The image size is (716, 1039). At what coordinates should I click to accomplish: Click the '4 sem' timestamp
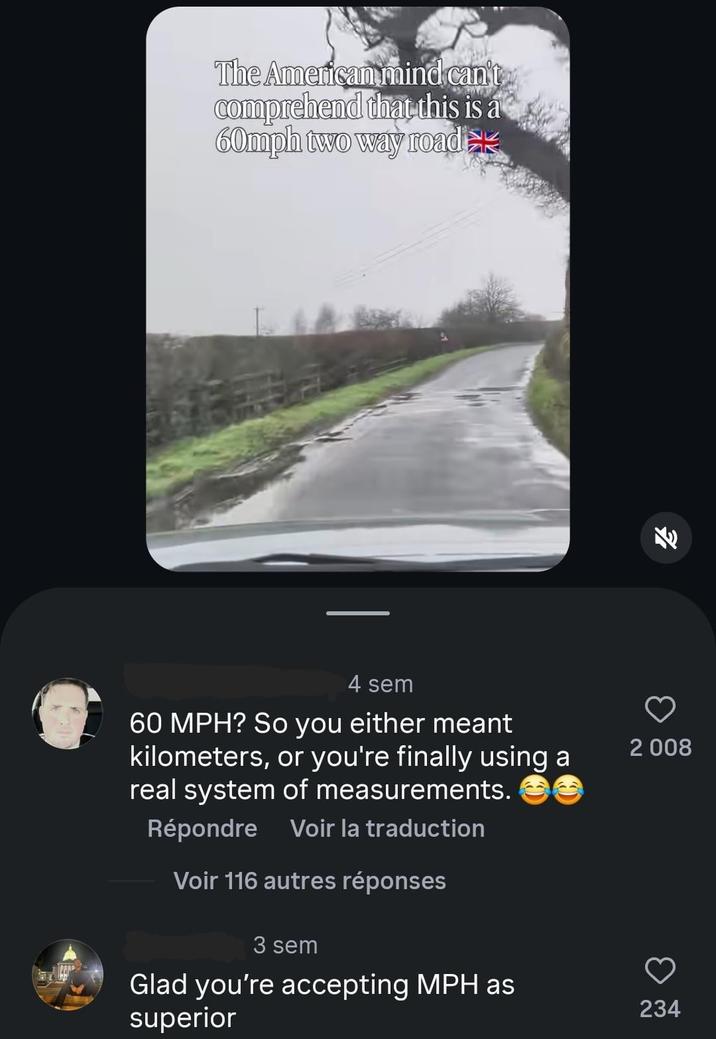(x=380, y=684)
